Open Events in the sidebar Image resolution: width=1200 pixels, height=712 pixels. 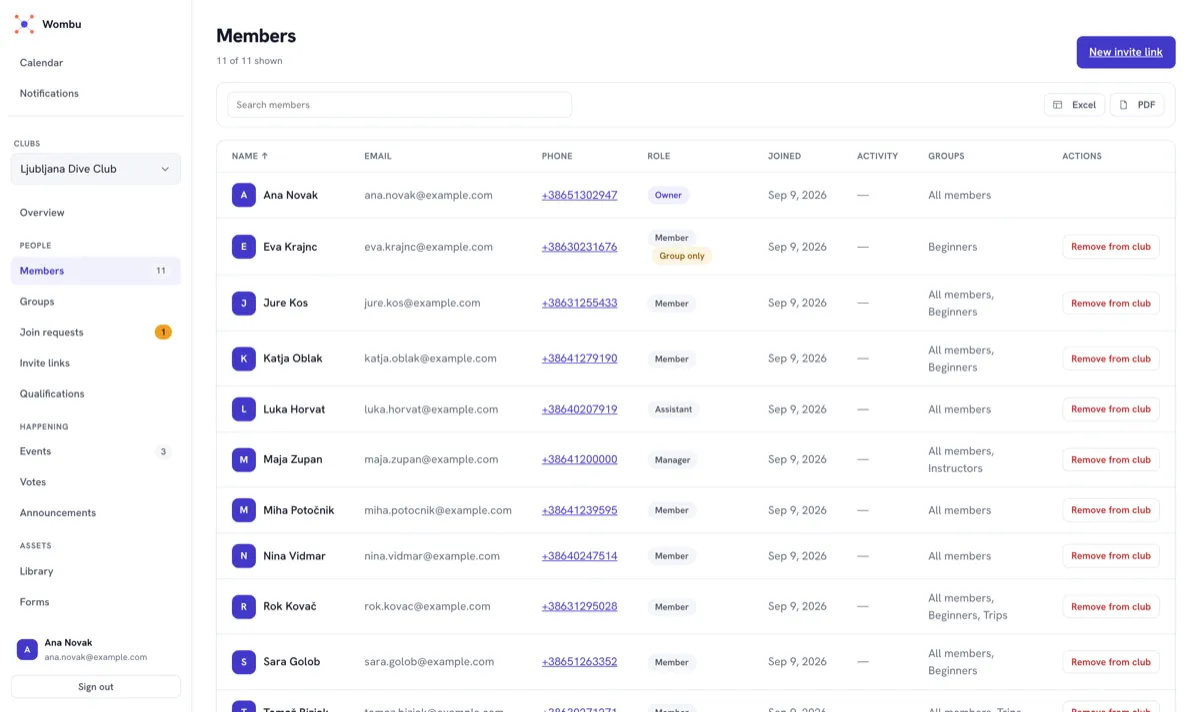pyautogui.click(x=96, y=452)
